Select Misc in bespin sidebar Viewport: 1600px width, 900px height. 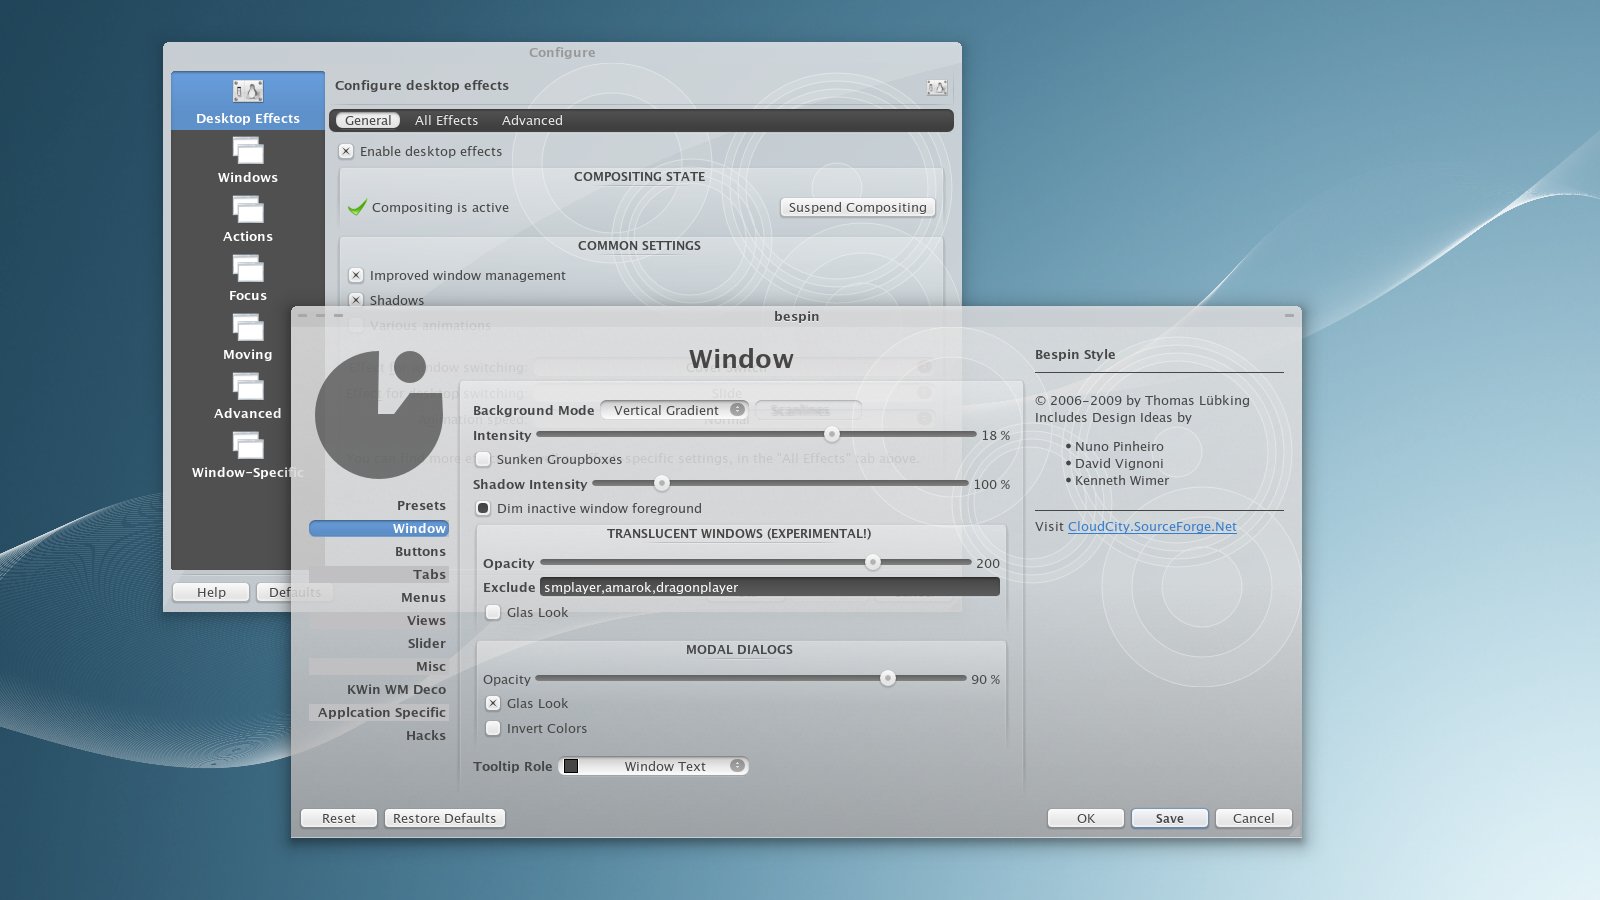point(379,666)
